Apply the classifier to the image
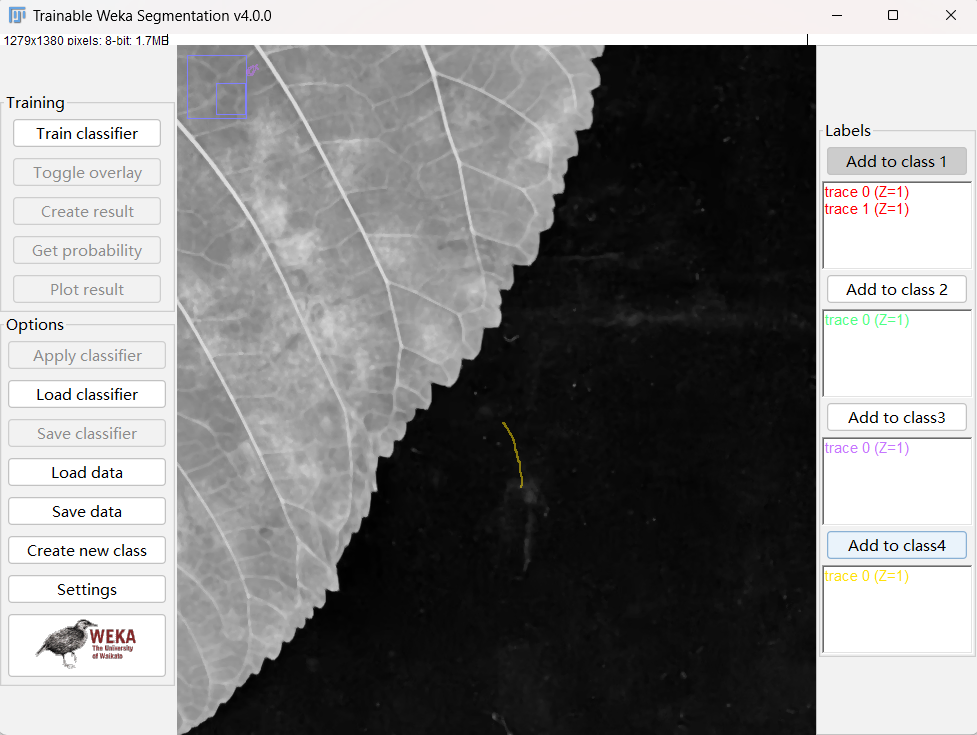This screenshot has height=735, width=977. [x=86, y=355]
